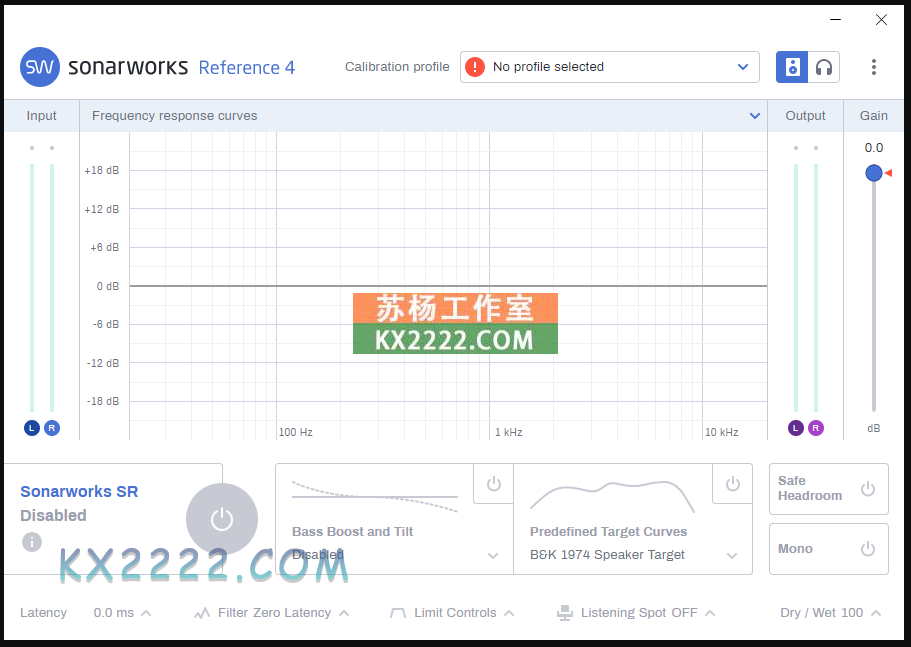911x647 pixels.
Task: Click the Gain slider handle
Action: pos(873,172)
